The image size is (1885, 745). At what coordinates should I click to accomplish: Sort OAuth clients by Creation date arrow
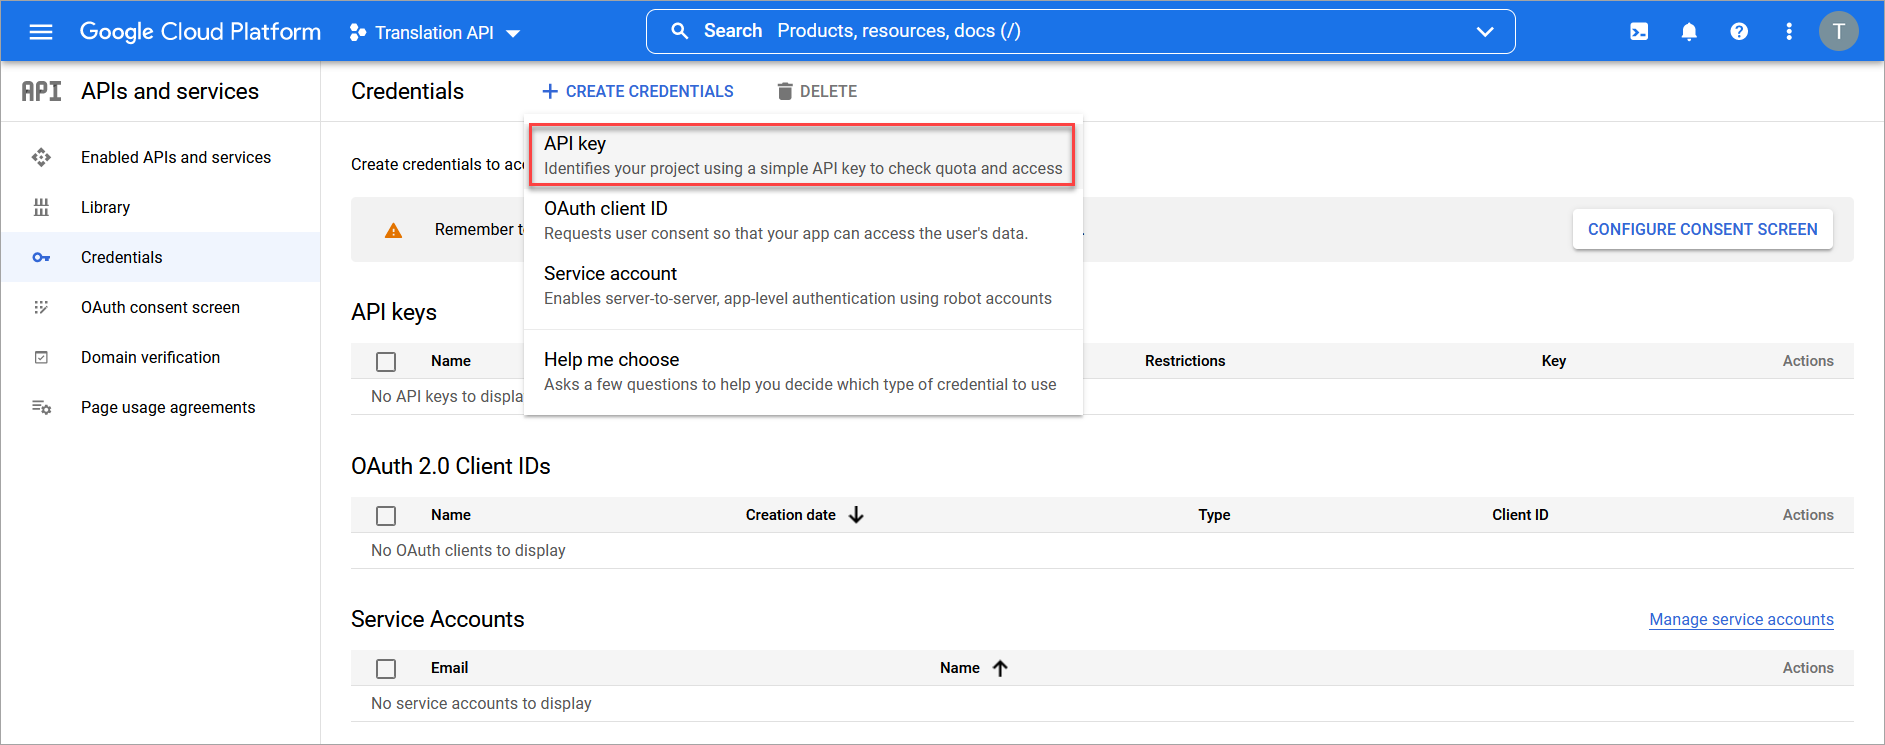click(856, 515)
